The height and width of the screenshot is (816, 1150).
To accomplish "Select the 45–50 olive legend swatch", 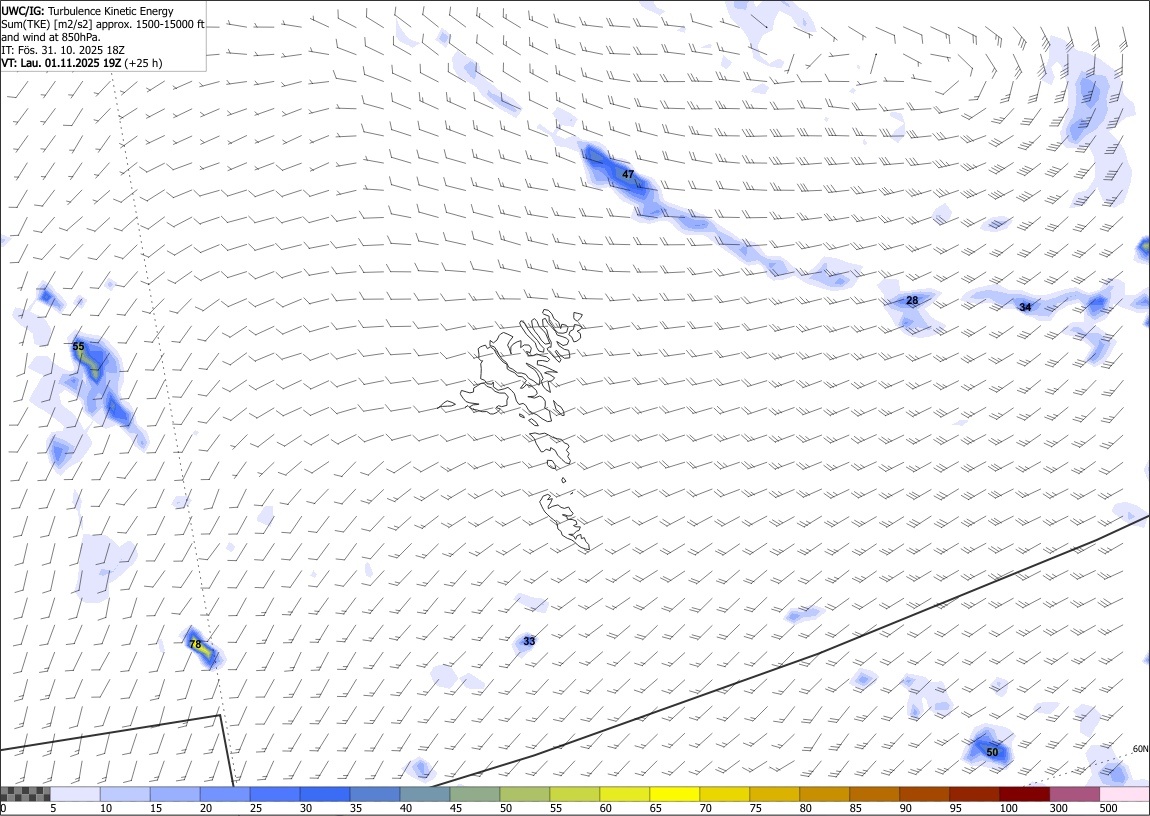I will coord(475,794).
